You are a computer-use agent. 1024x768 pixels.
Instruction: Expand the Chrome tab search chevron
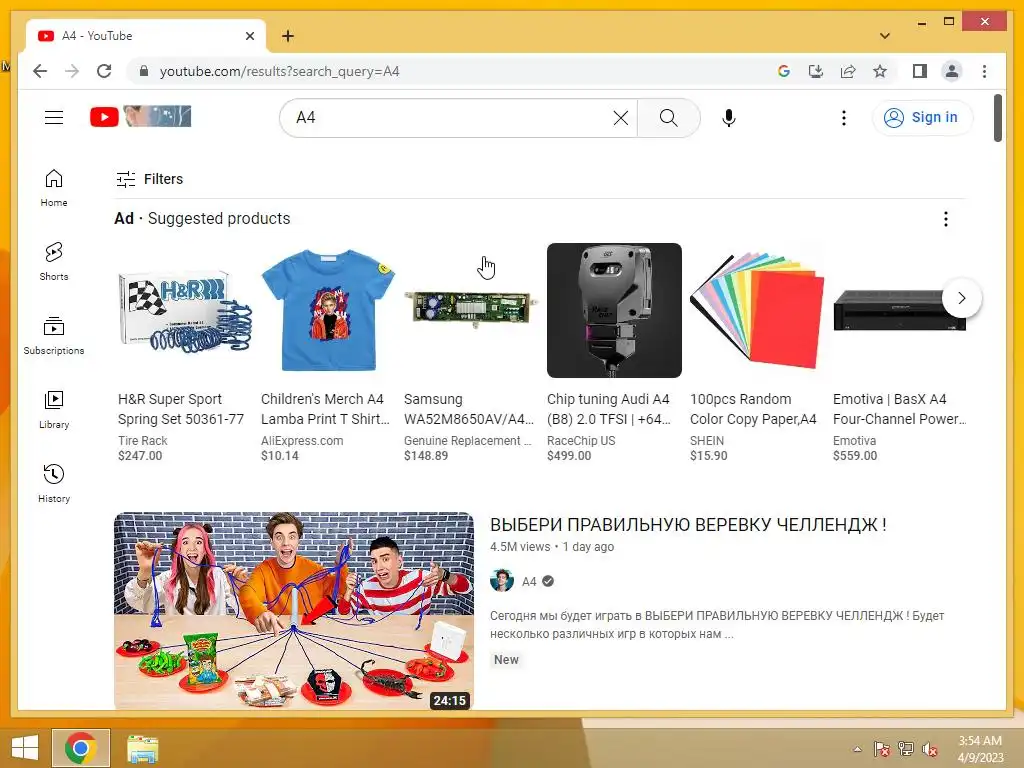885,36
